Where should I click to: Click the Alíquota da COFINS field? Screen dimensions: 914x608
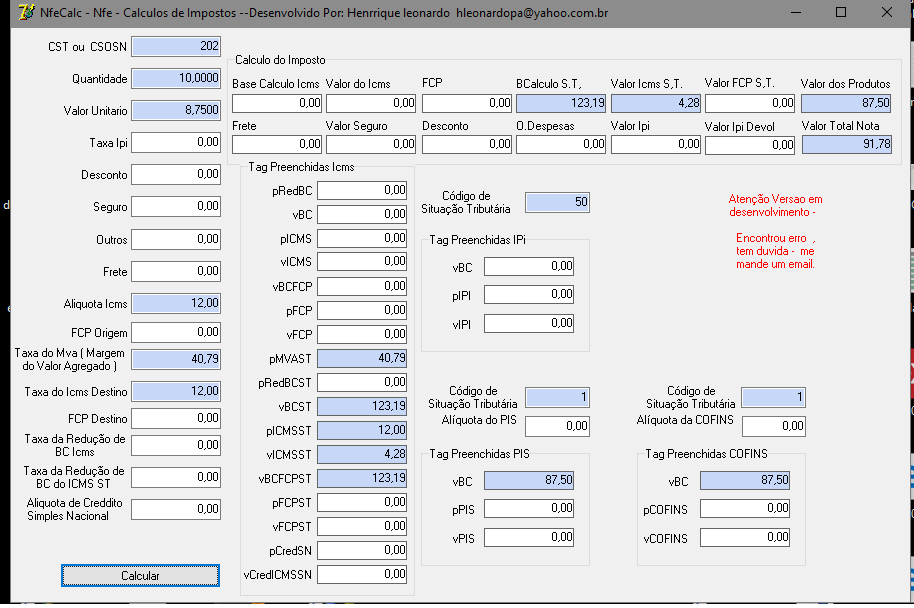[x=774, y=427]
